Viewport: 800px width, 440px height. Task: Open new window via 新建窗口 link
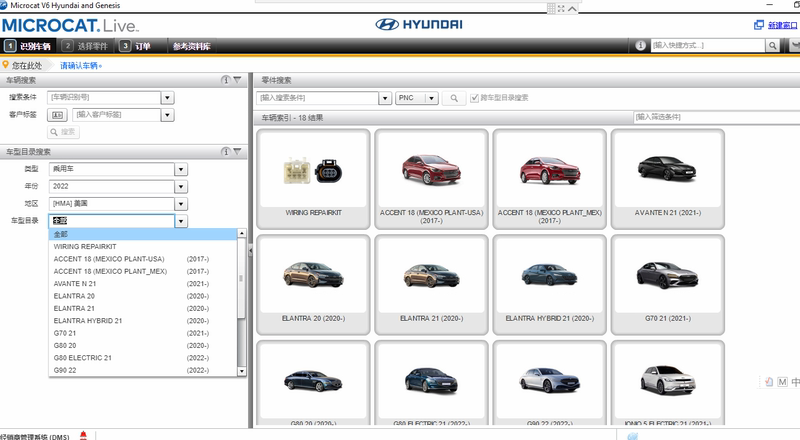coord(783,25)
